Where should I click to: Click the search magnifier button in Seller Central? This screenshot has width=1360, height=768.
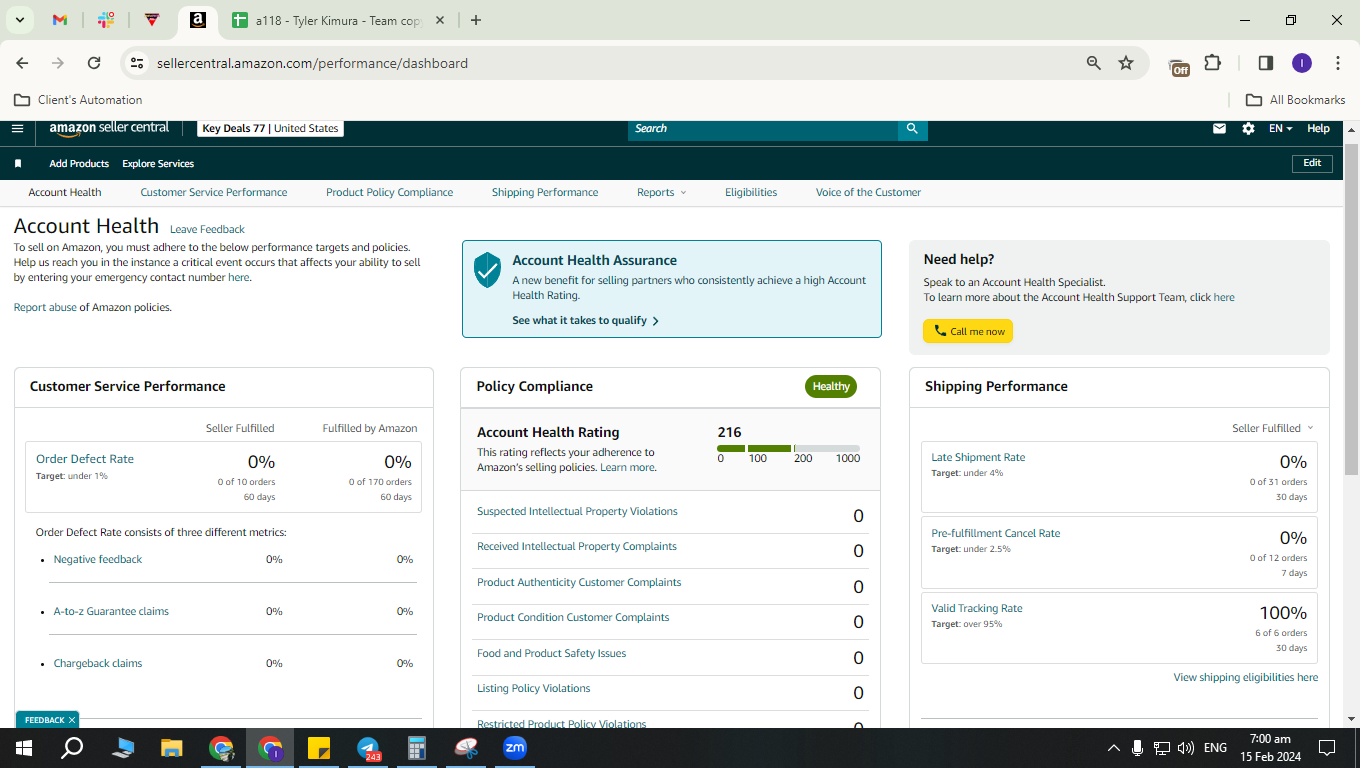912,128
